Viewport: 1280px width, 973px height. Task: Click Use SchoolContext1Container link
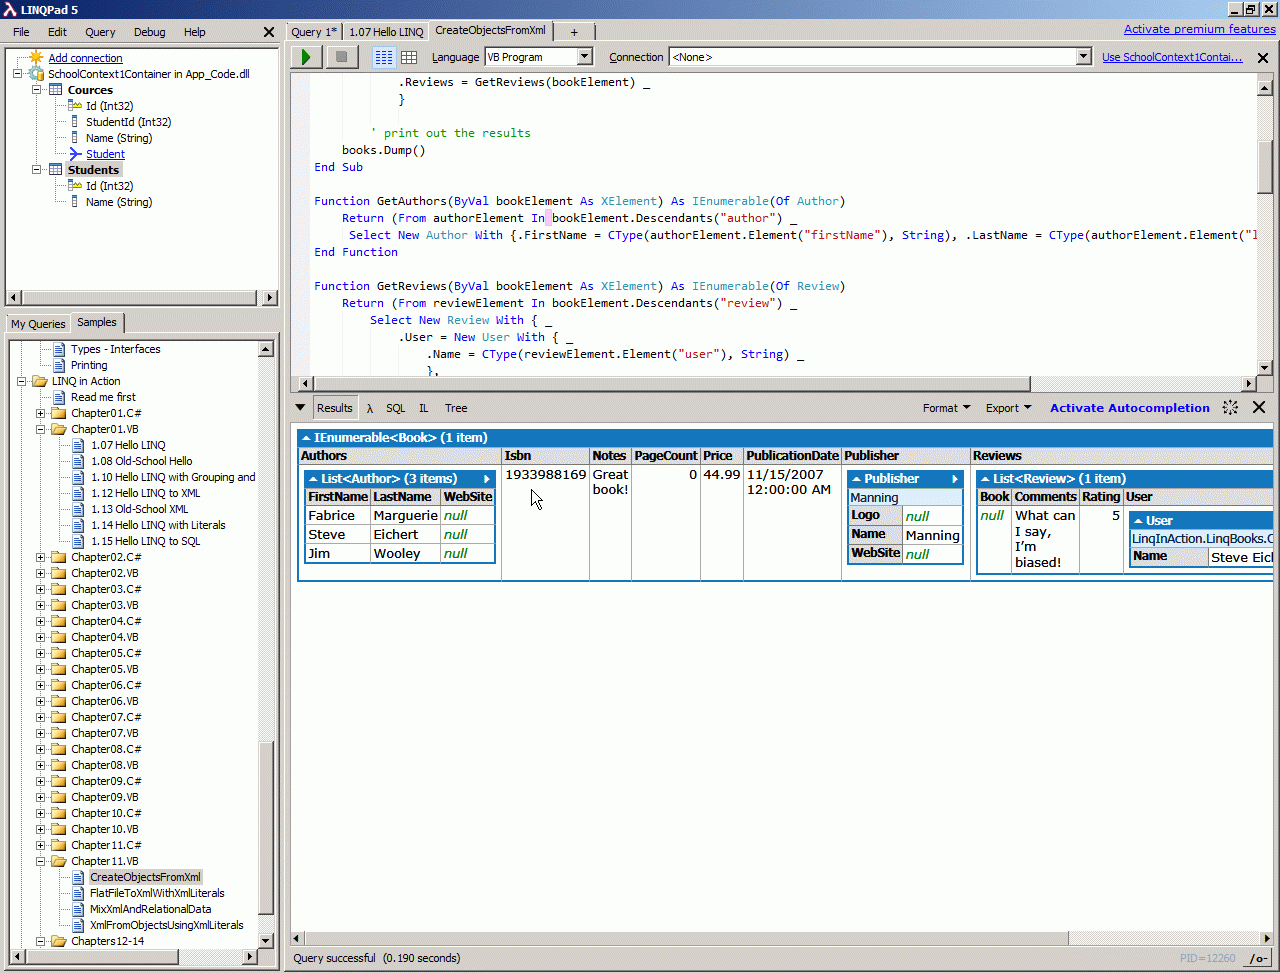point(1173,57)
